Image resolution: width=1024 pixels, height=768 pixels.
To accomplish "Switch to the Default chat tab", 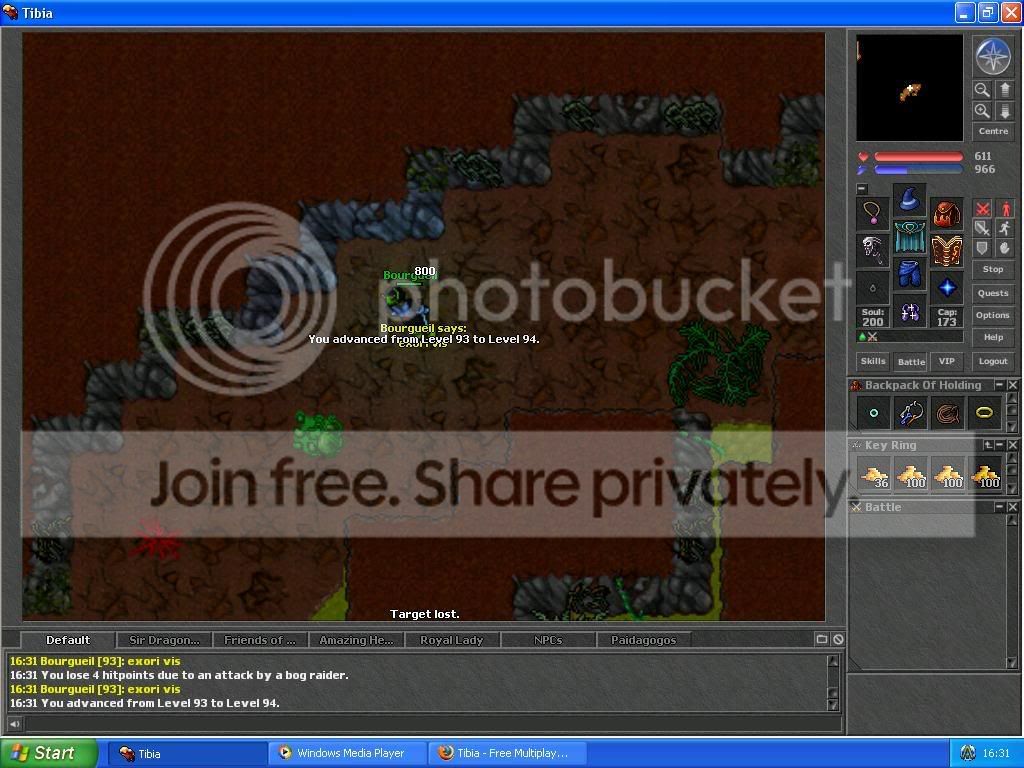I will click(68, 640).
